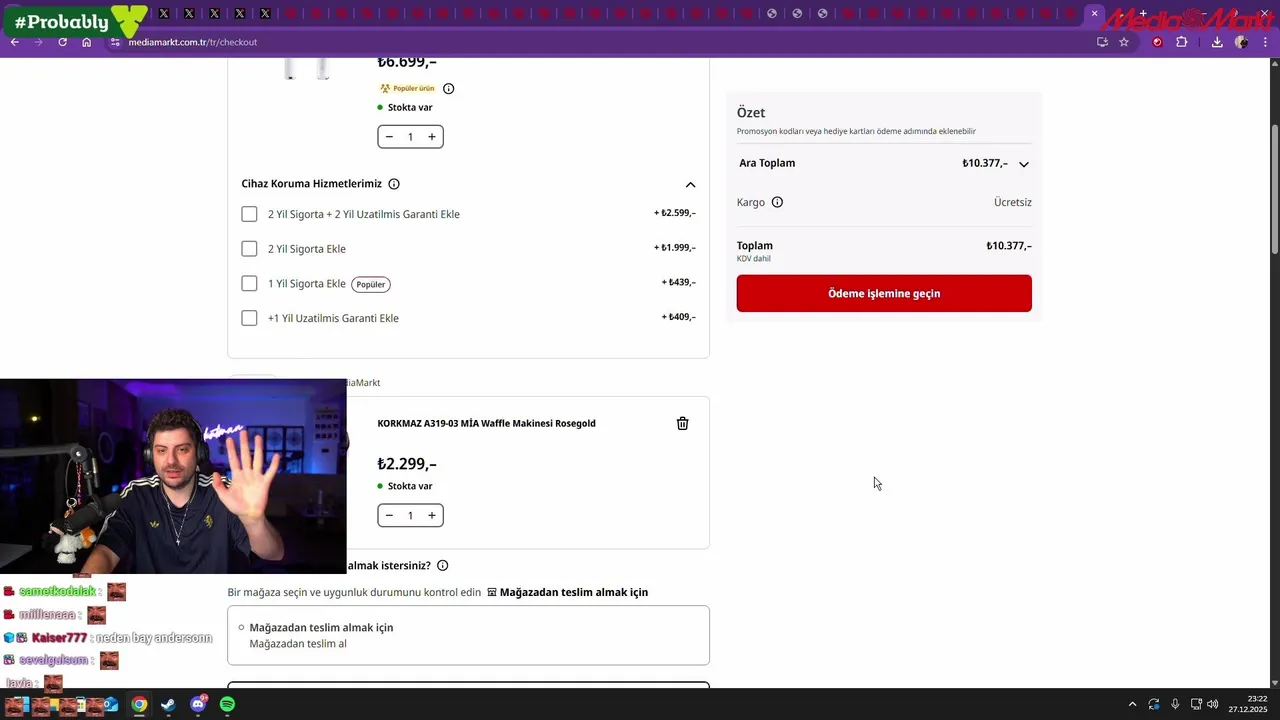
Task: Open Spotify from the taskbar
Action: pyautogui.click(x=227, y=705)
